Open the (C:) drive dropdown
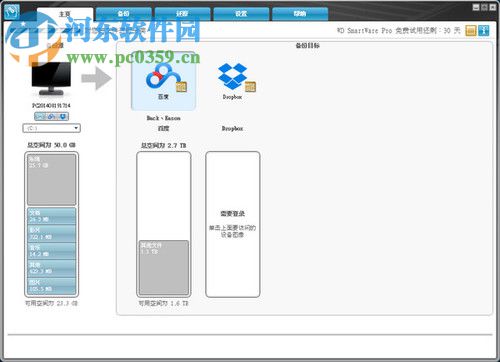Viewport: 500px width, 362px height. click(x=51, y=128)
